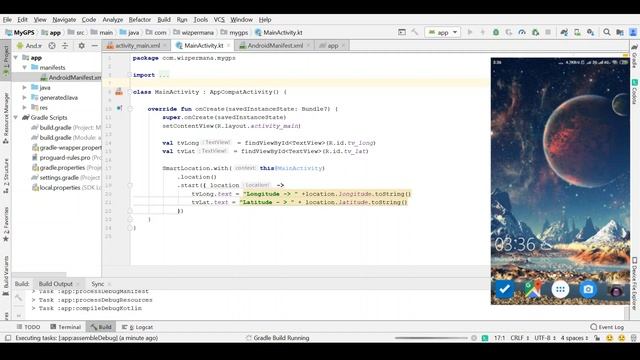Toggle Device File Explorer side tab
Viewport: 640px width, 360px height.
(x=635, y=283)
